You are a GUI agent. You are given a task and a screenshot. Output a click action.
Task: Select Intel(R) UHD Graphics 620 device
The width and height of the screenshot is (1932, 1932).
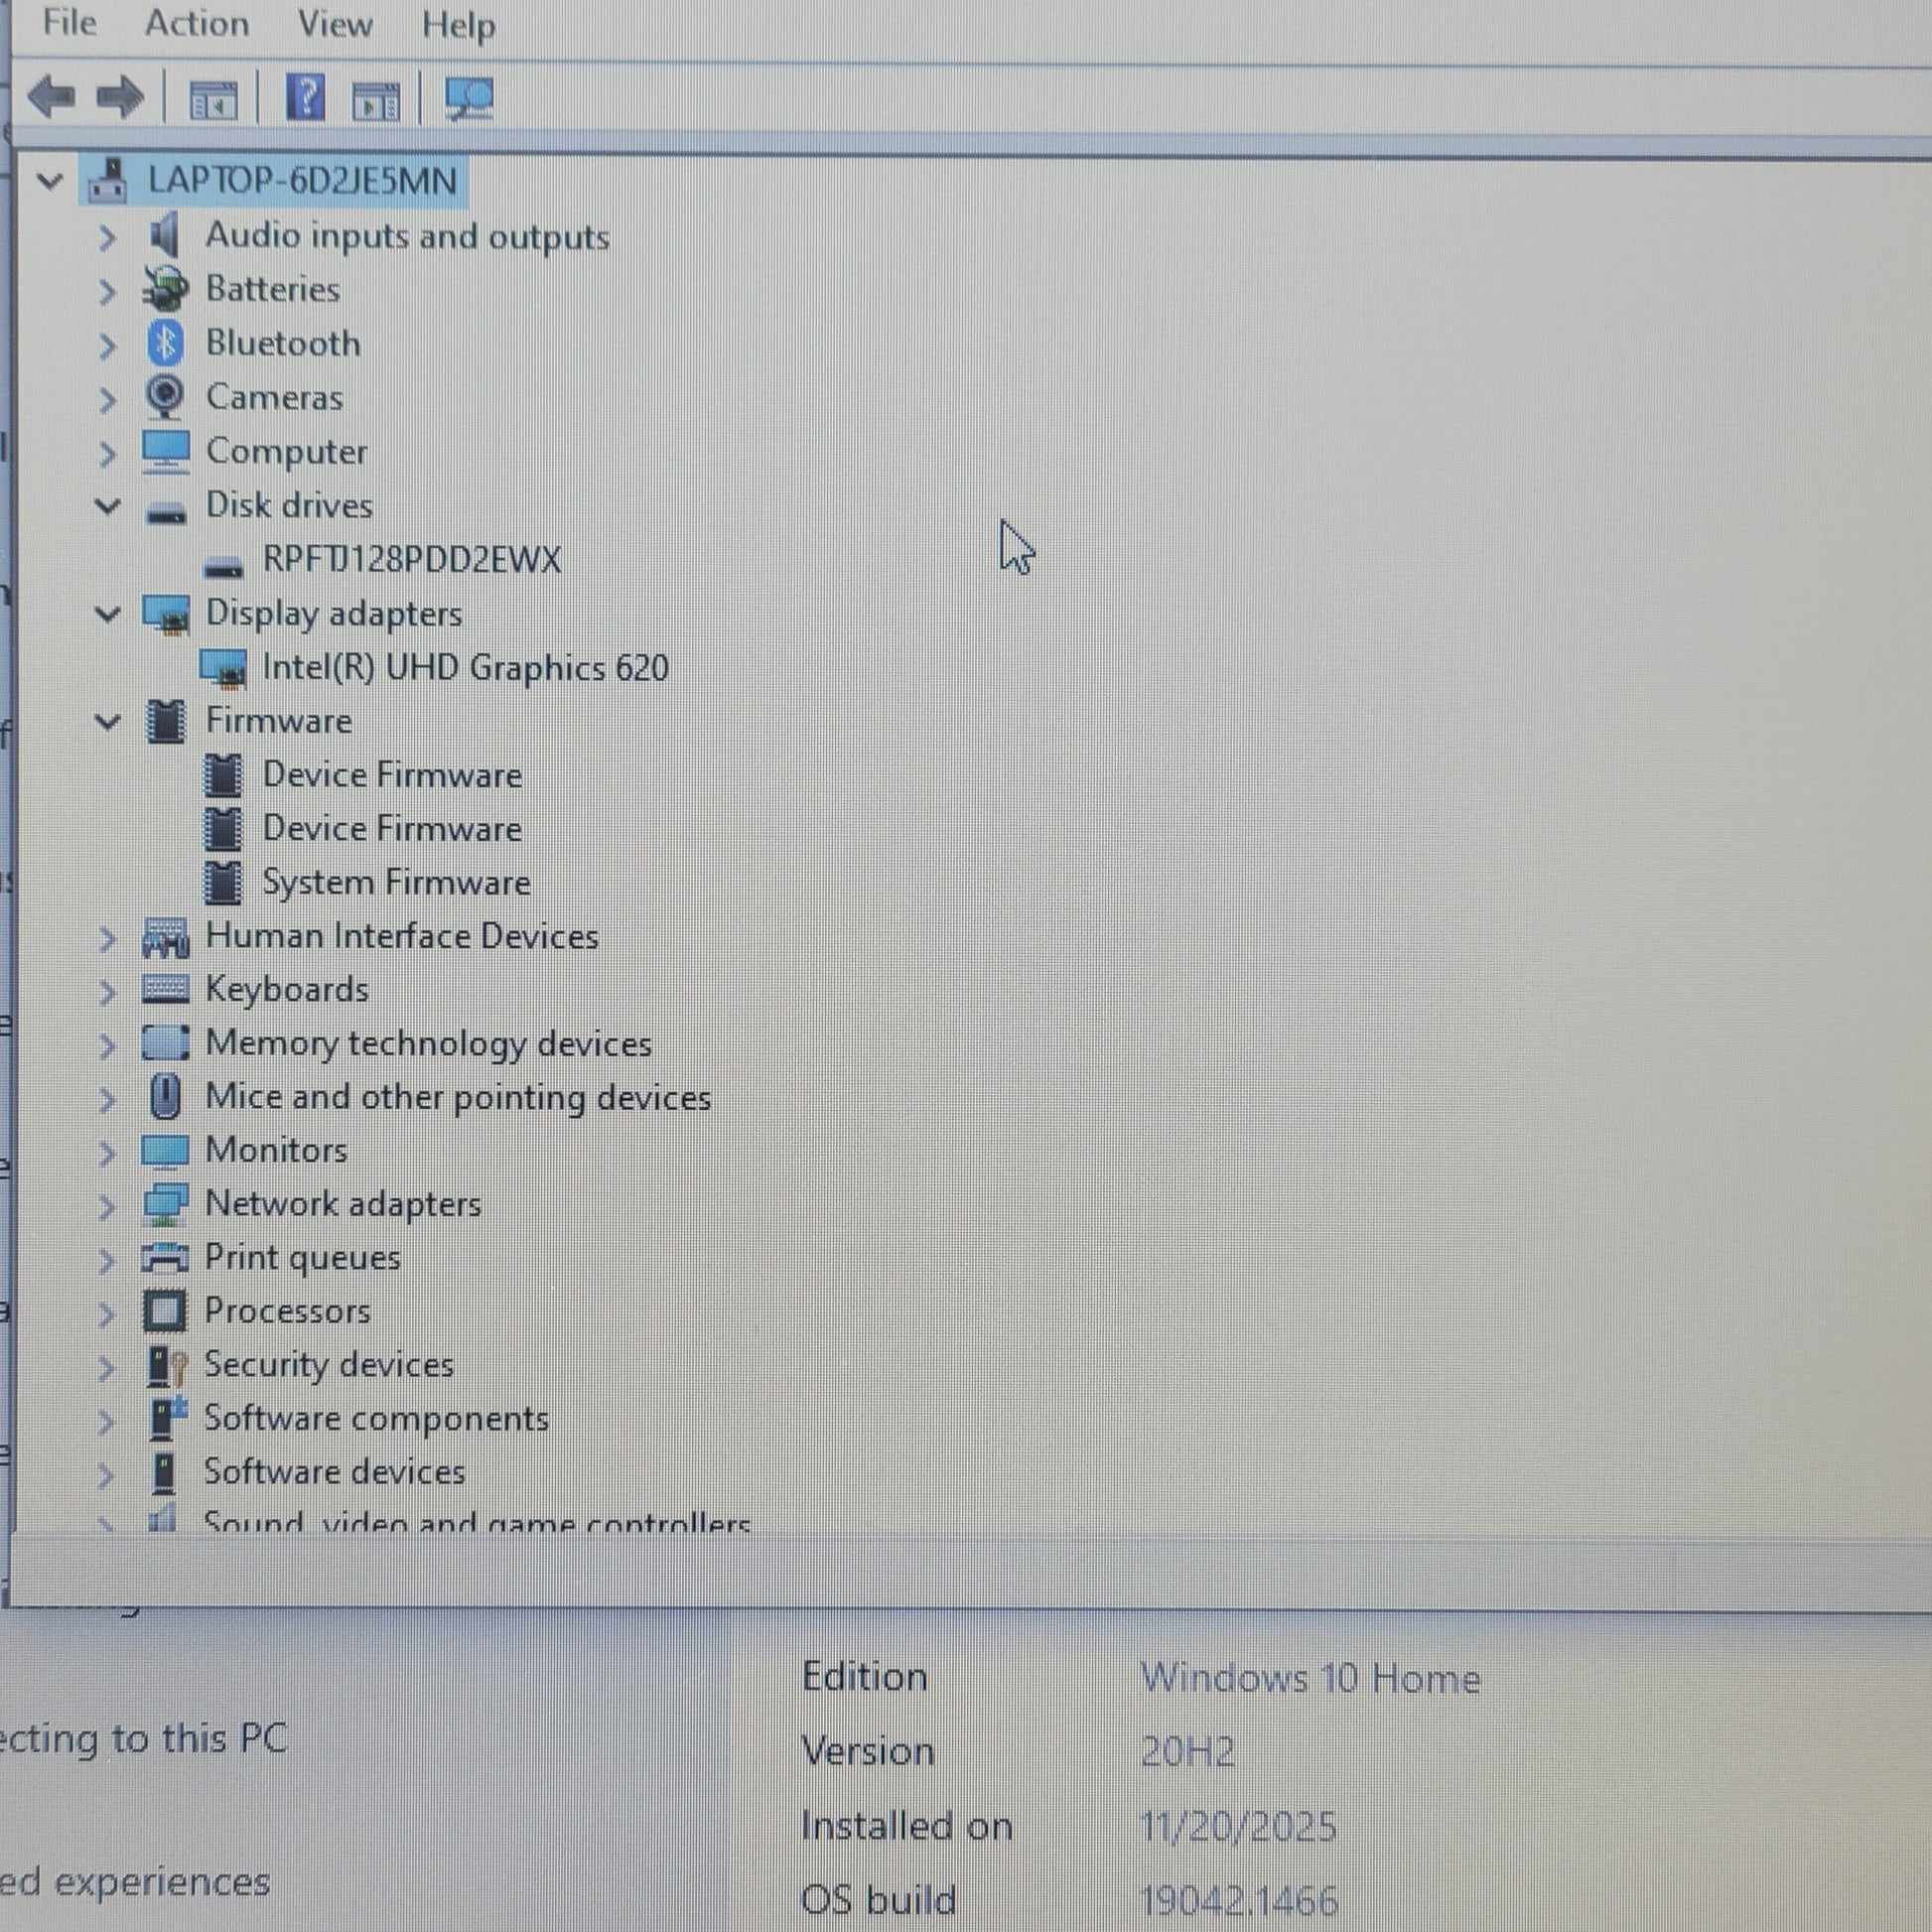click(x=465, y=668)
